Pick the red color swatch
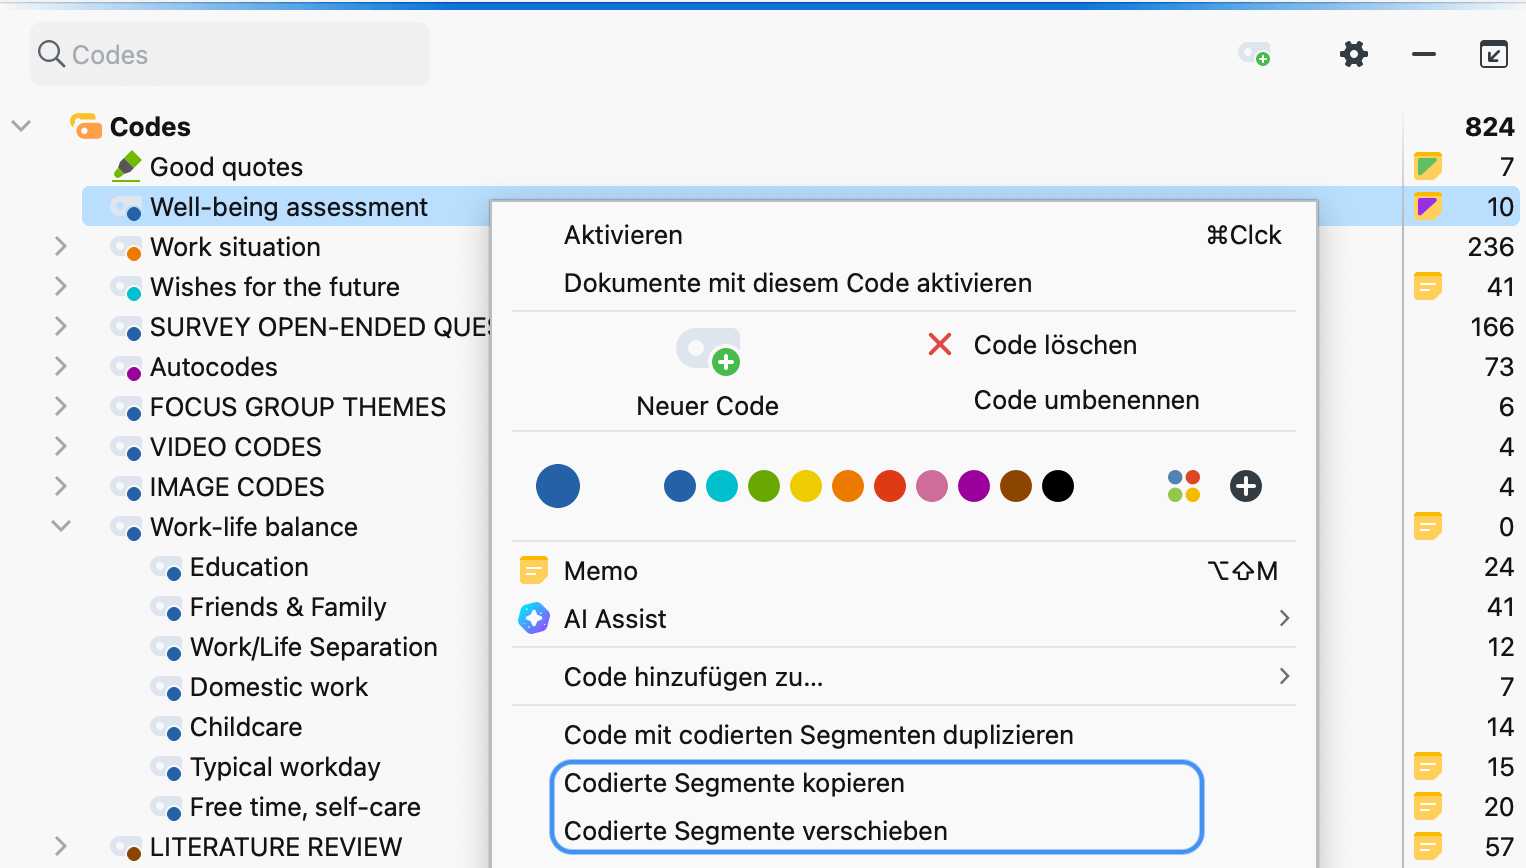Screen dimensions: 1526x868 [890, 486]
